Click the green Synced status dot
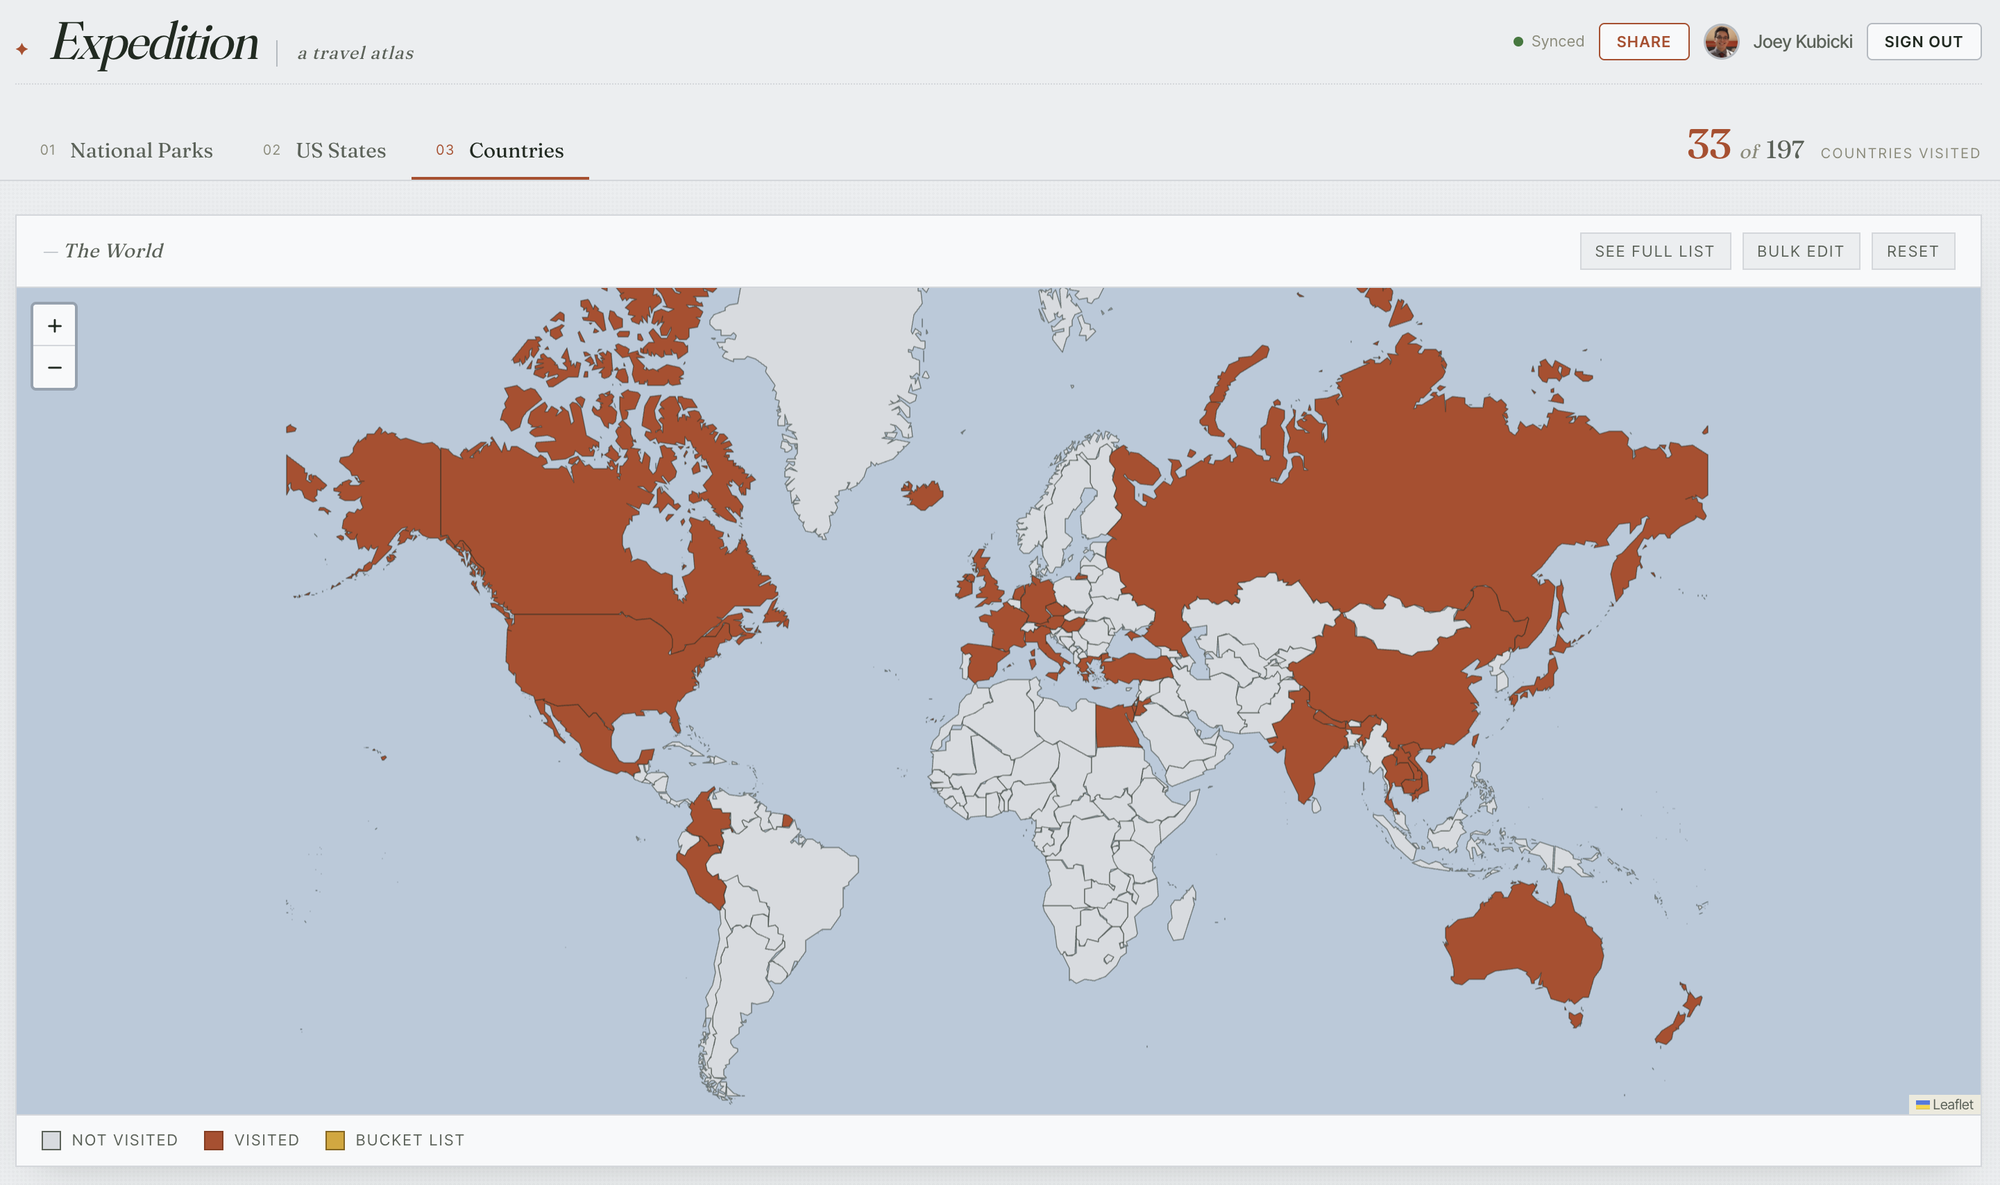 (x=1518, y=42)
